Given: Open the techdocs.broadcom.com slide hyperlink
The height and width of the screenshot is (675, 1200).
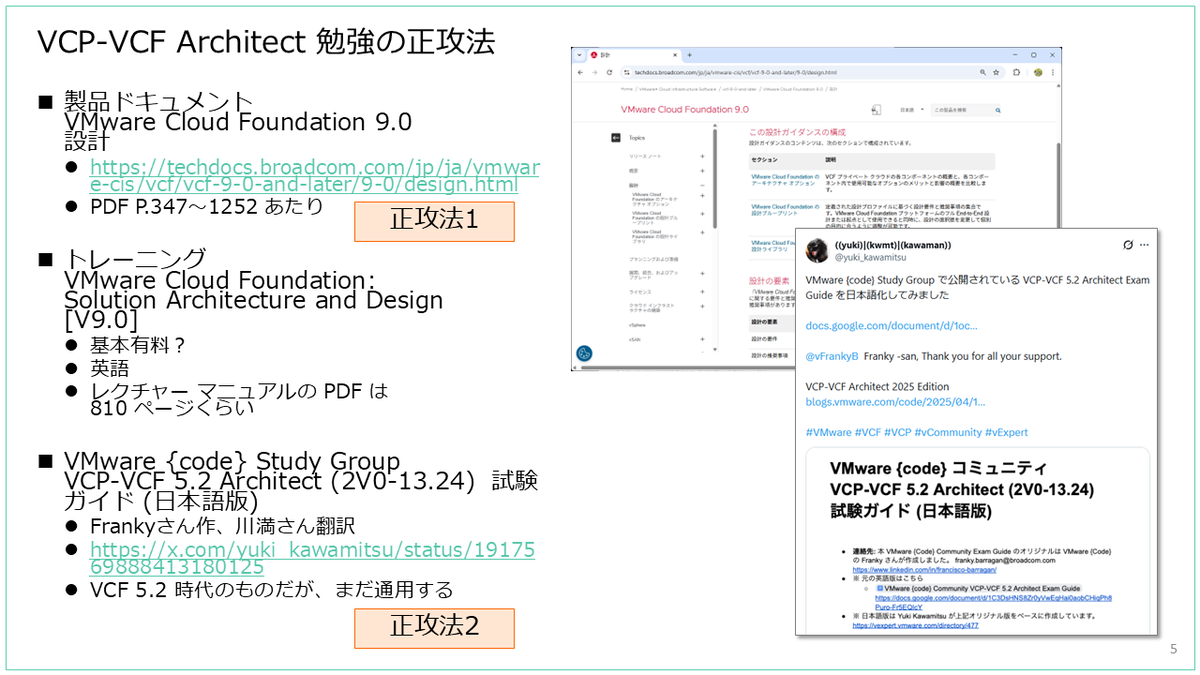Looking at the screenshot, I should click(x=314, y=175).
